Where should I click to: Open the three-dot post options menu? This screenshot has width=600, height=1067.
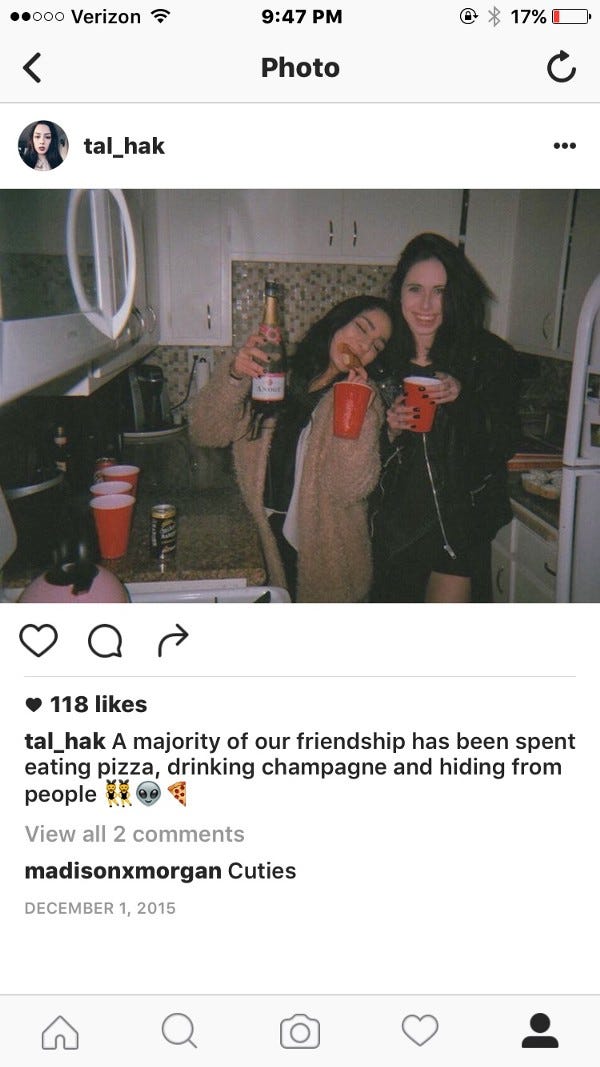[x=565, y=146]
